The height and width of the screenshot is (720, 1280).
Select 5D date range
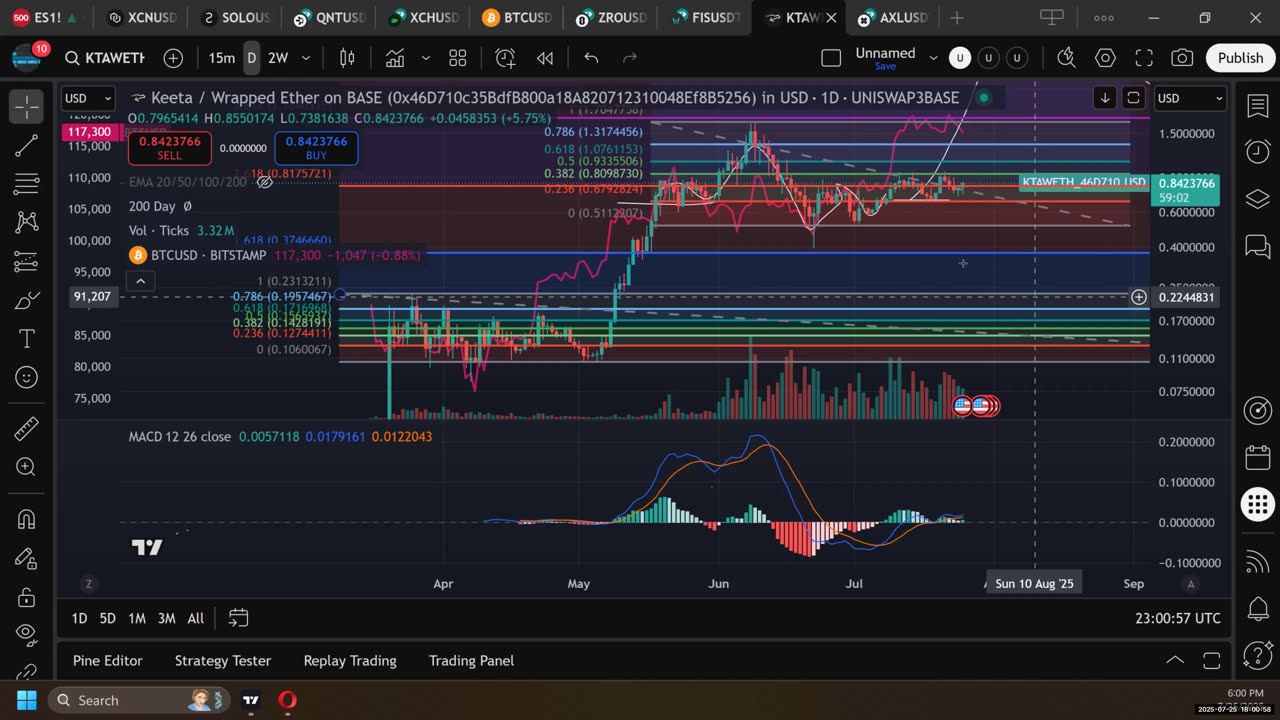[107, 618]
